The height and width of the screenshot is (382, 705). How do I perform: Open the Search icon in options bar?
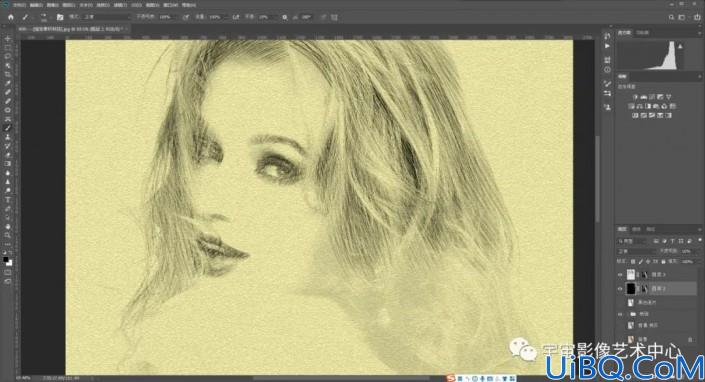point(671,17)
